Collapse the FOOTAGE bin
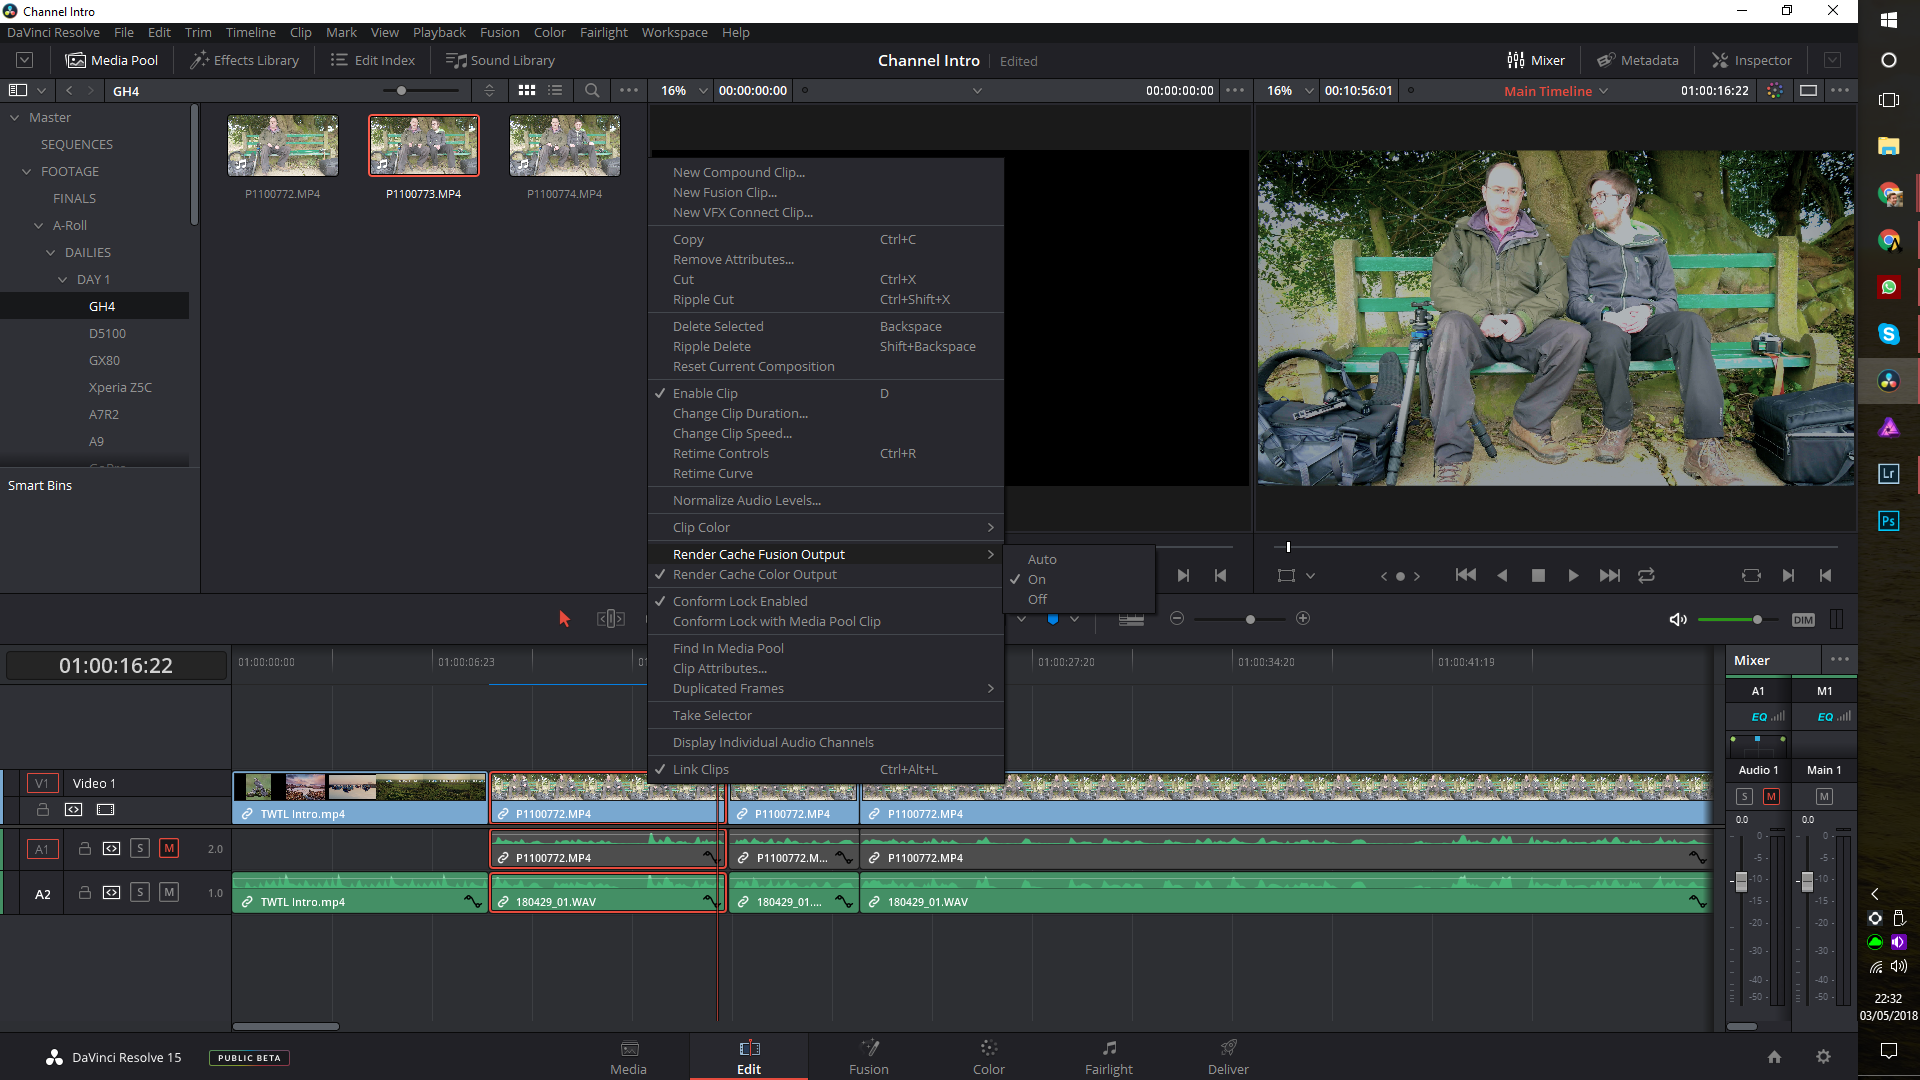This screenshot has height=1080, width=1920. [x=27, y=171]
